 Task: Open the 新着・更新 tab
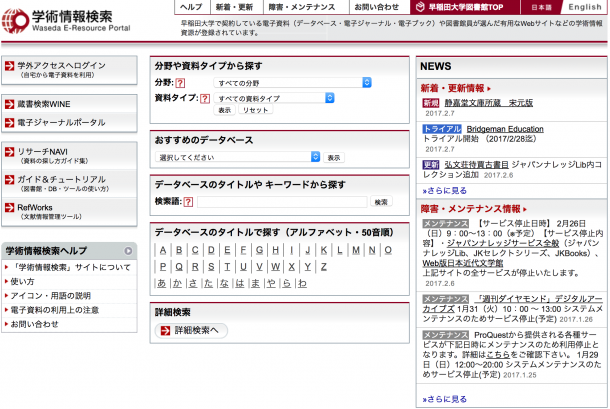(x=234, y=7)
